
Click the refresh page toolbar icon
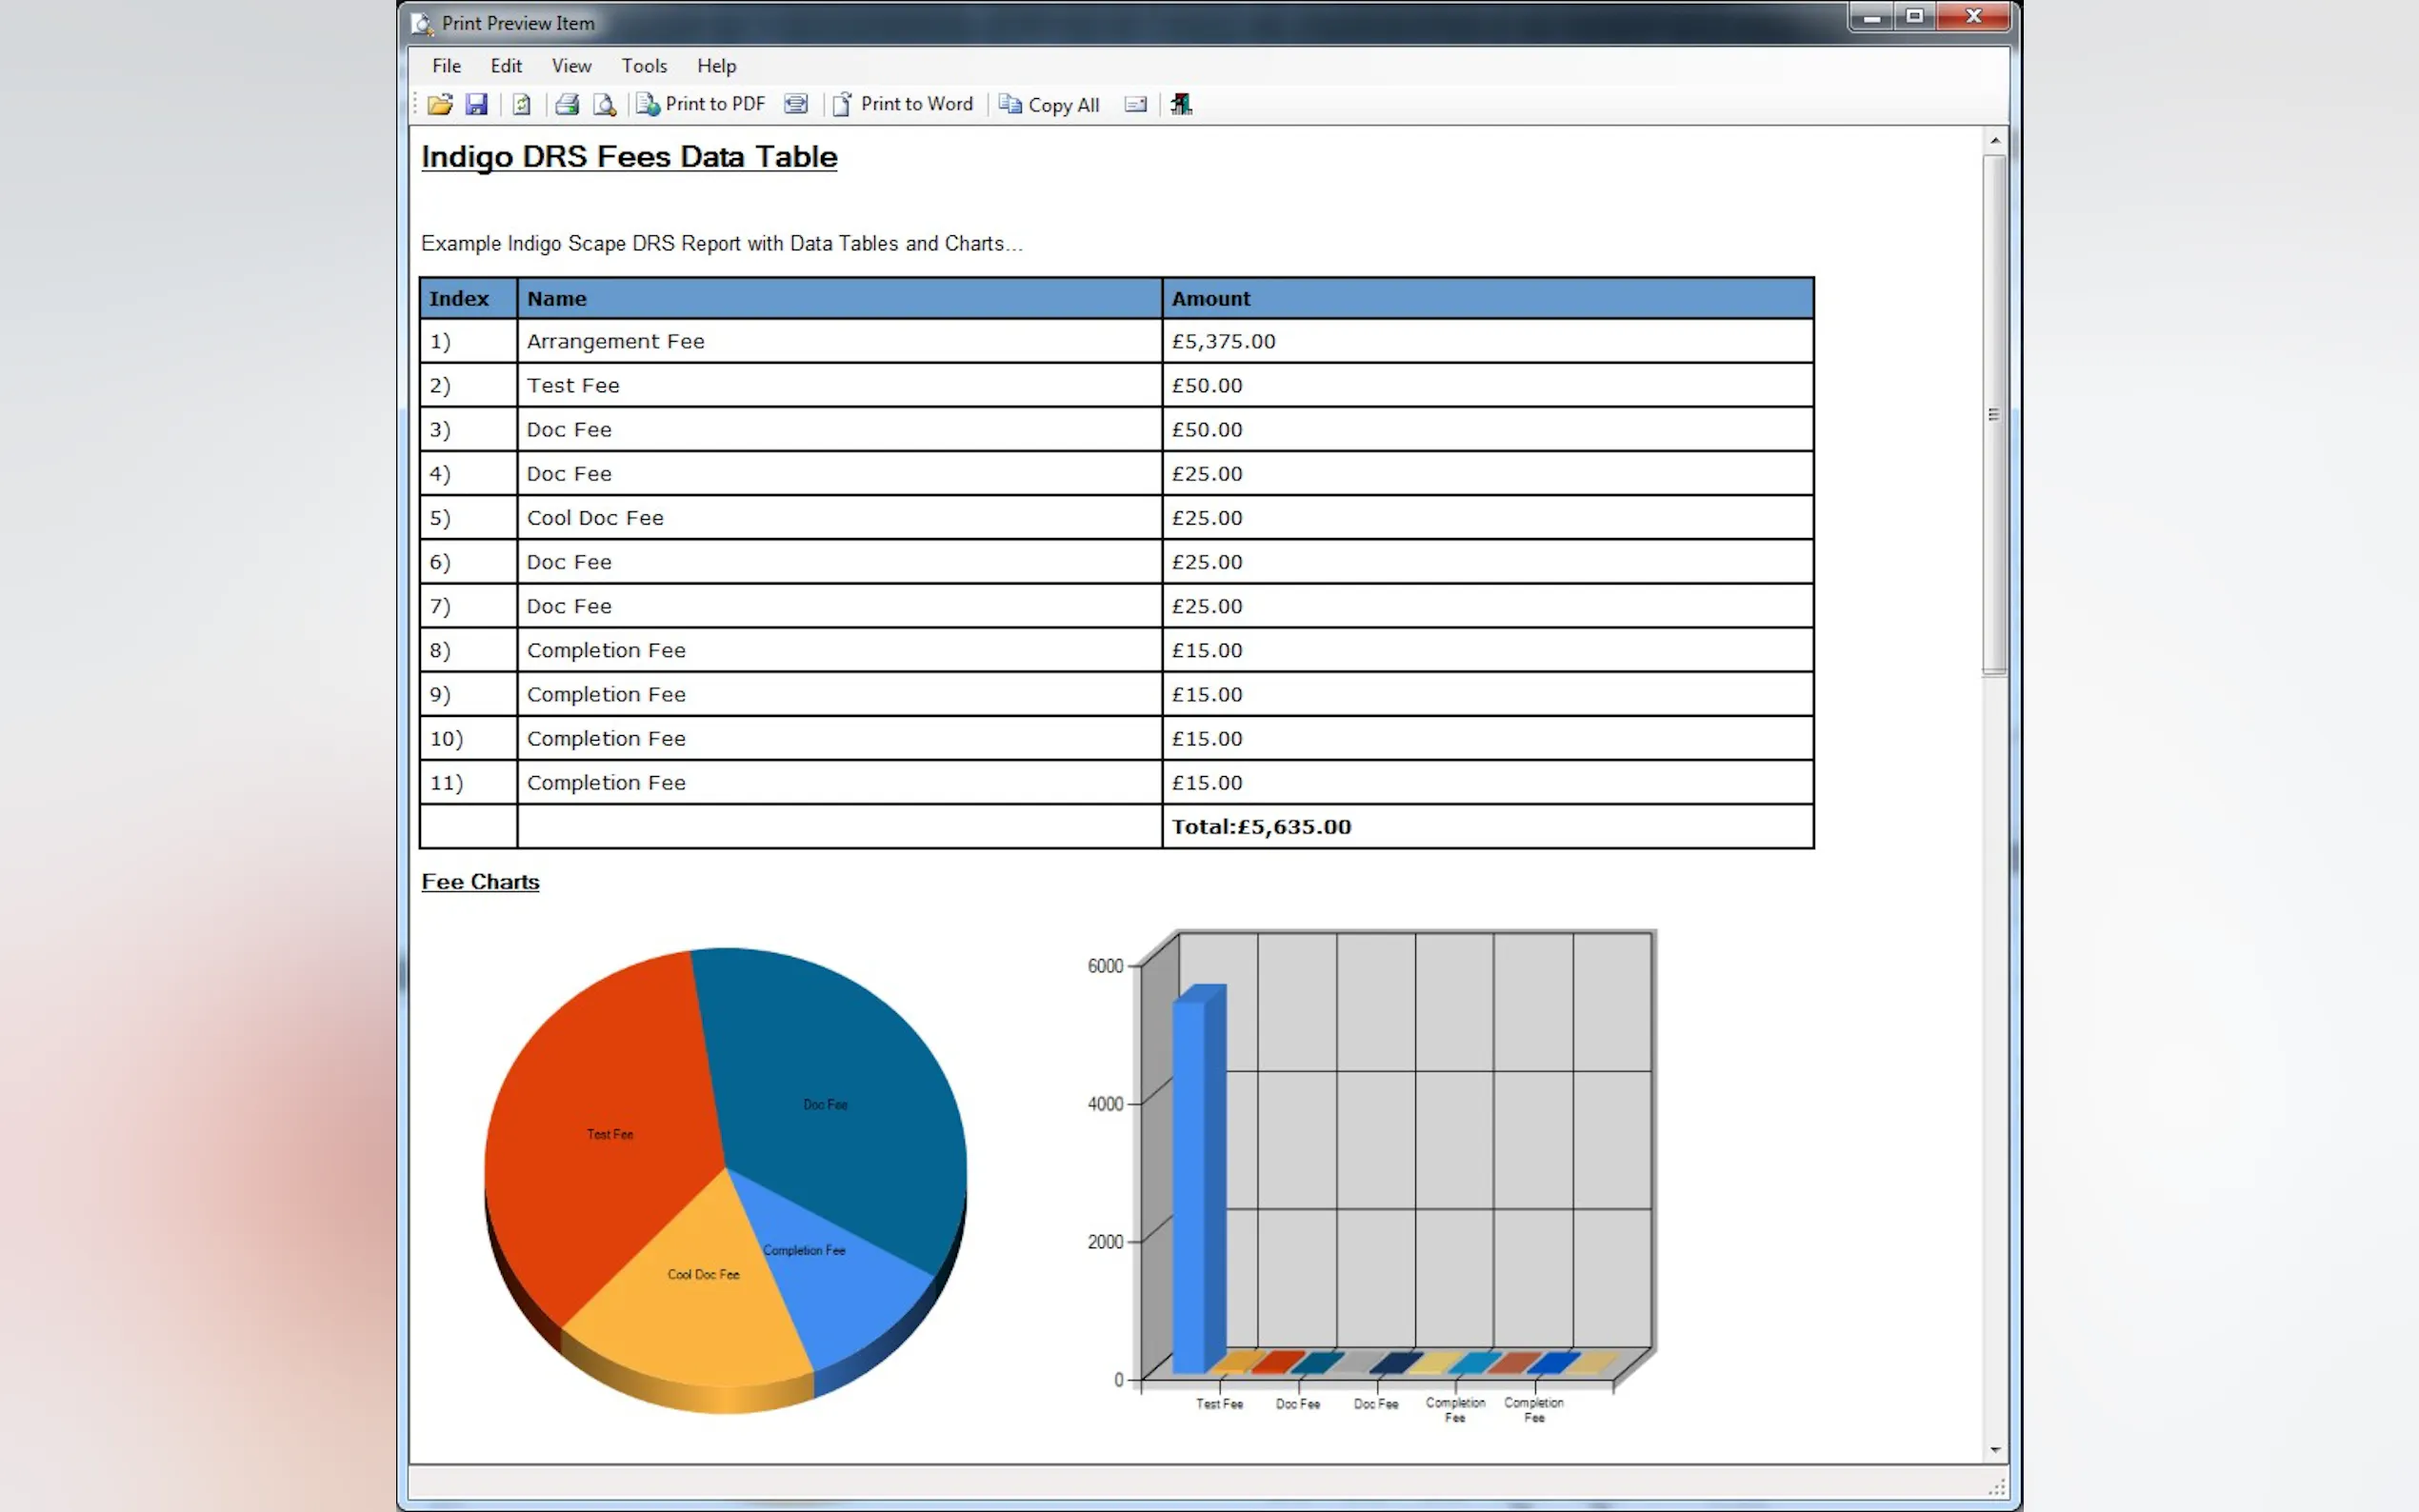(x=521, y=104)
